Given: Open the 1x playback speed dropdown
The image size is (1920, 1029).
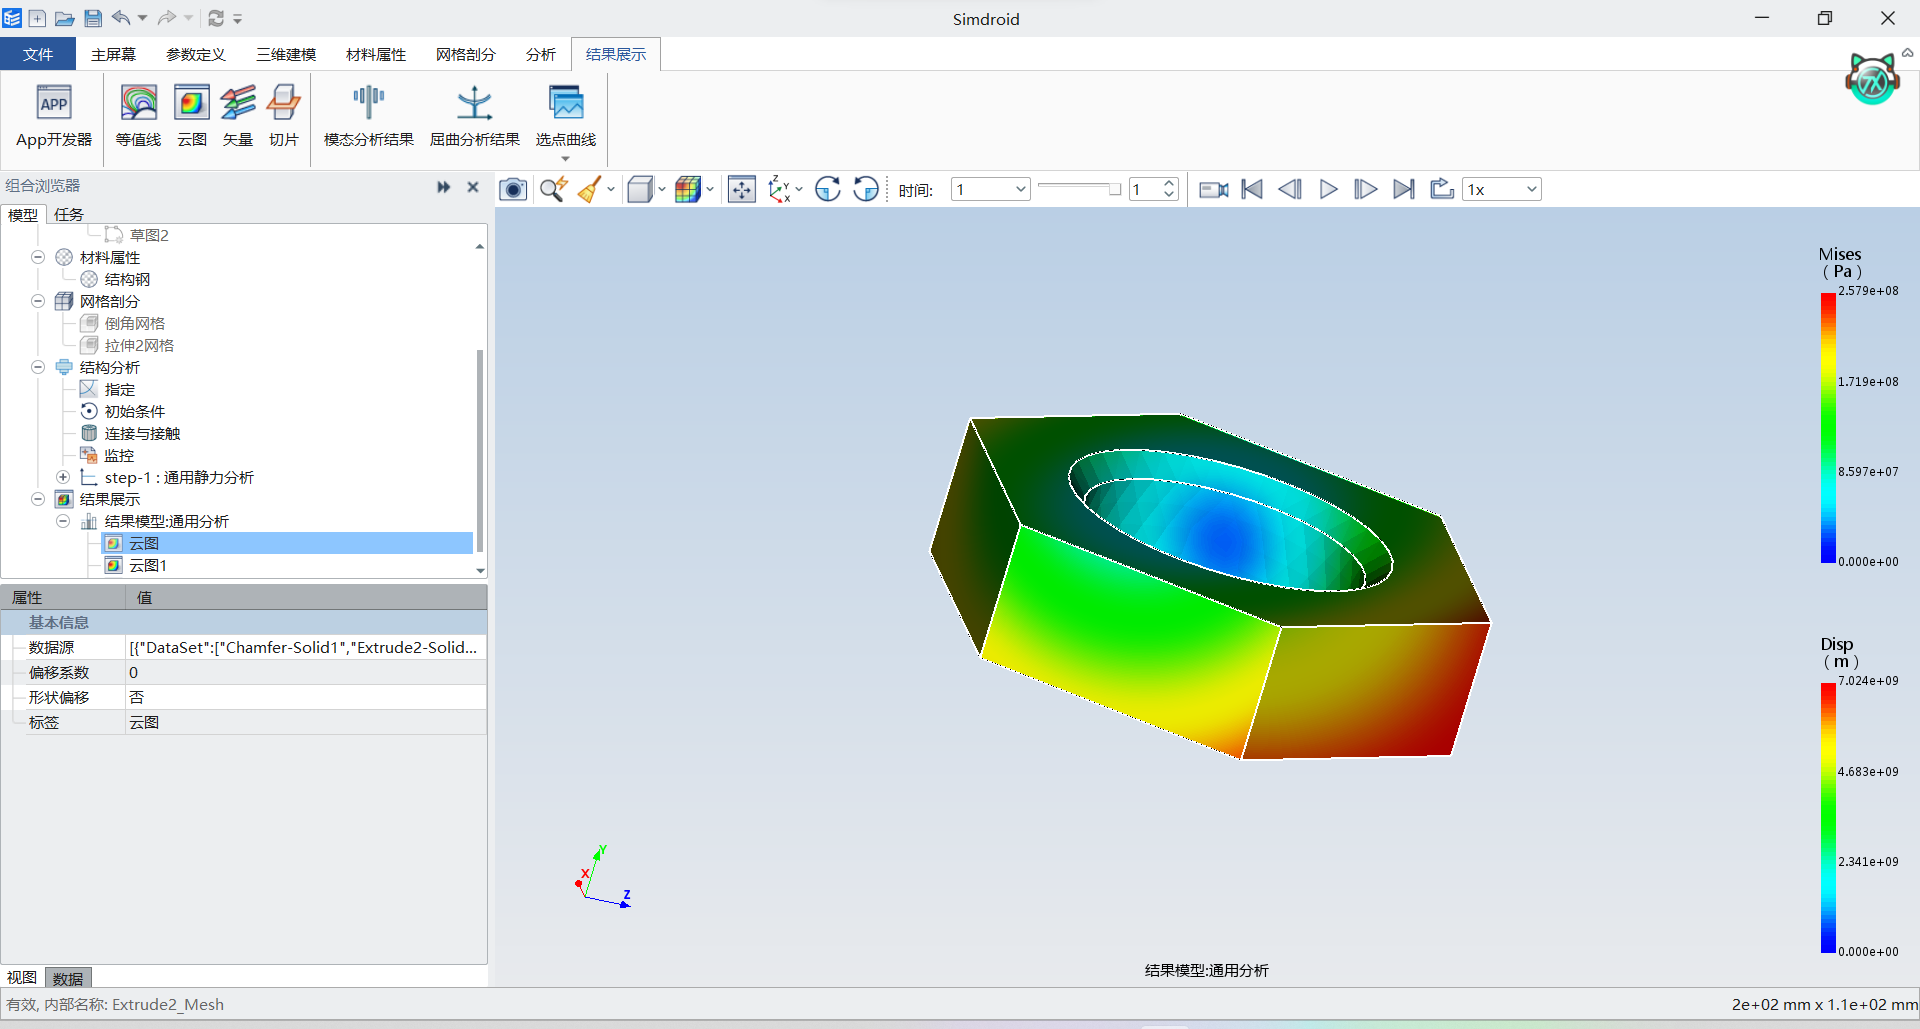Looking at the screenshot, I should 1501,189.
